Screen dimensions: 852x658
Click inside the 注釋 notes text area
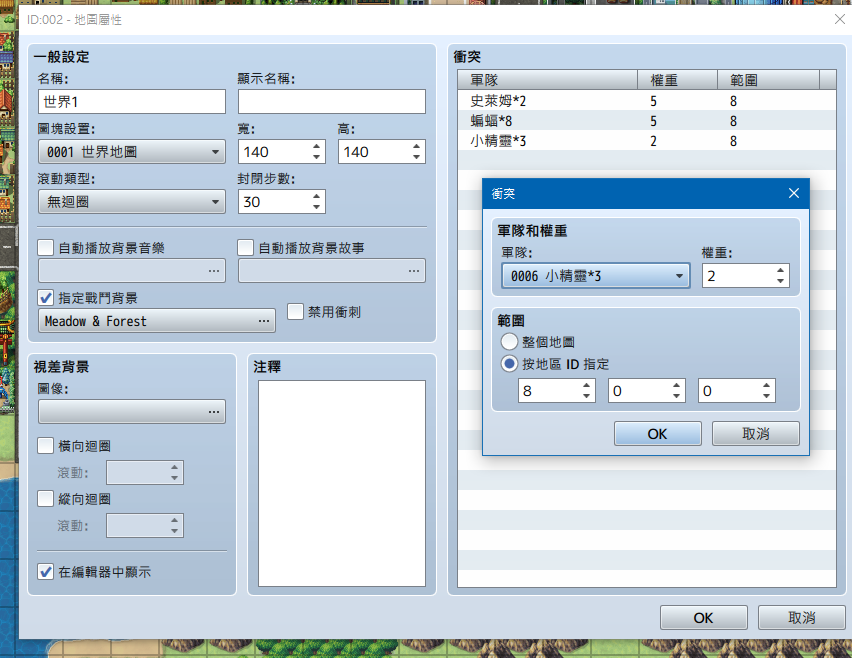tap(342, 483)
